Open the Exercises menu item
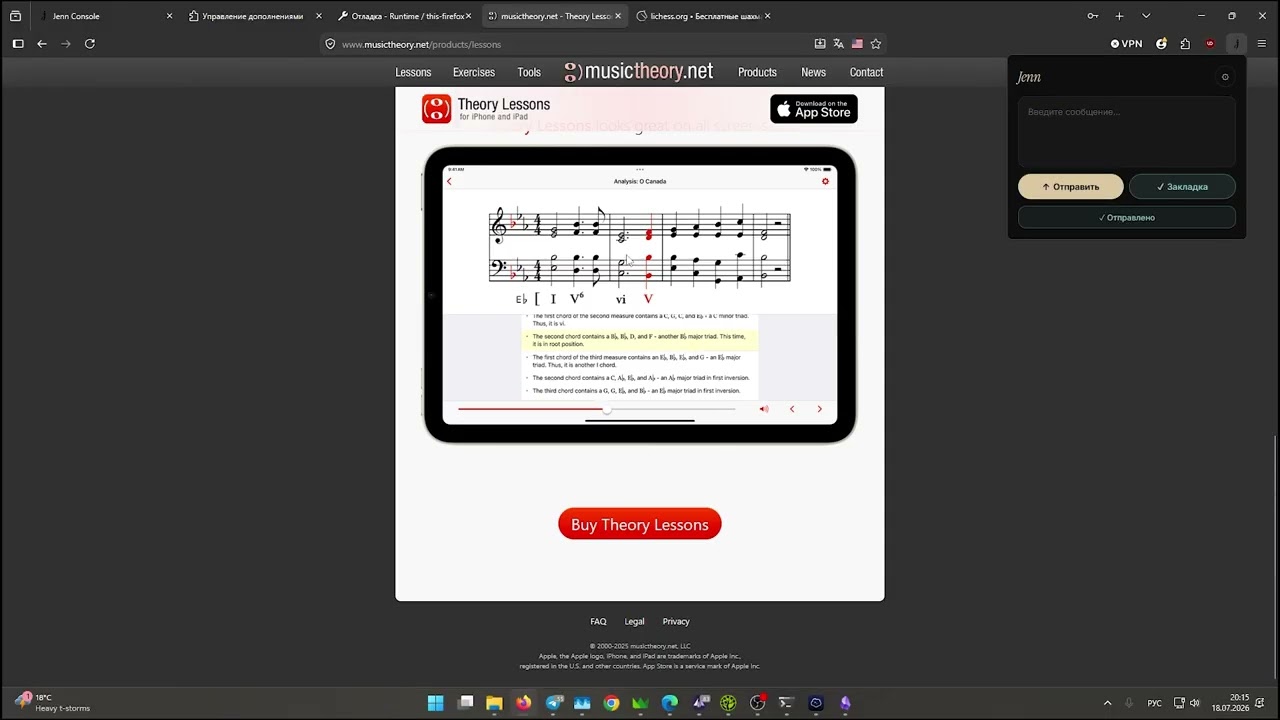The image size is (1280, 720). pos(474,72)
